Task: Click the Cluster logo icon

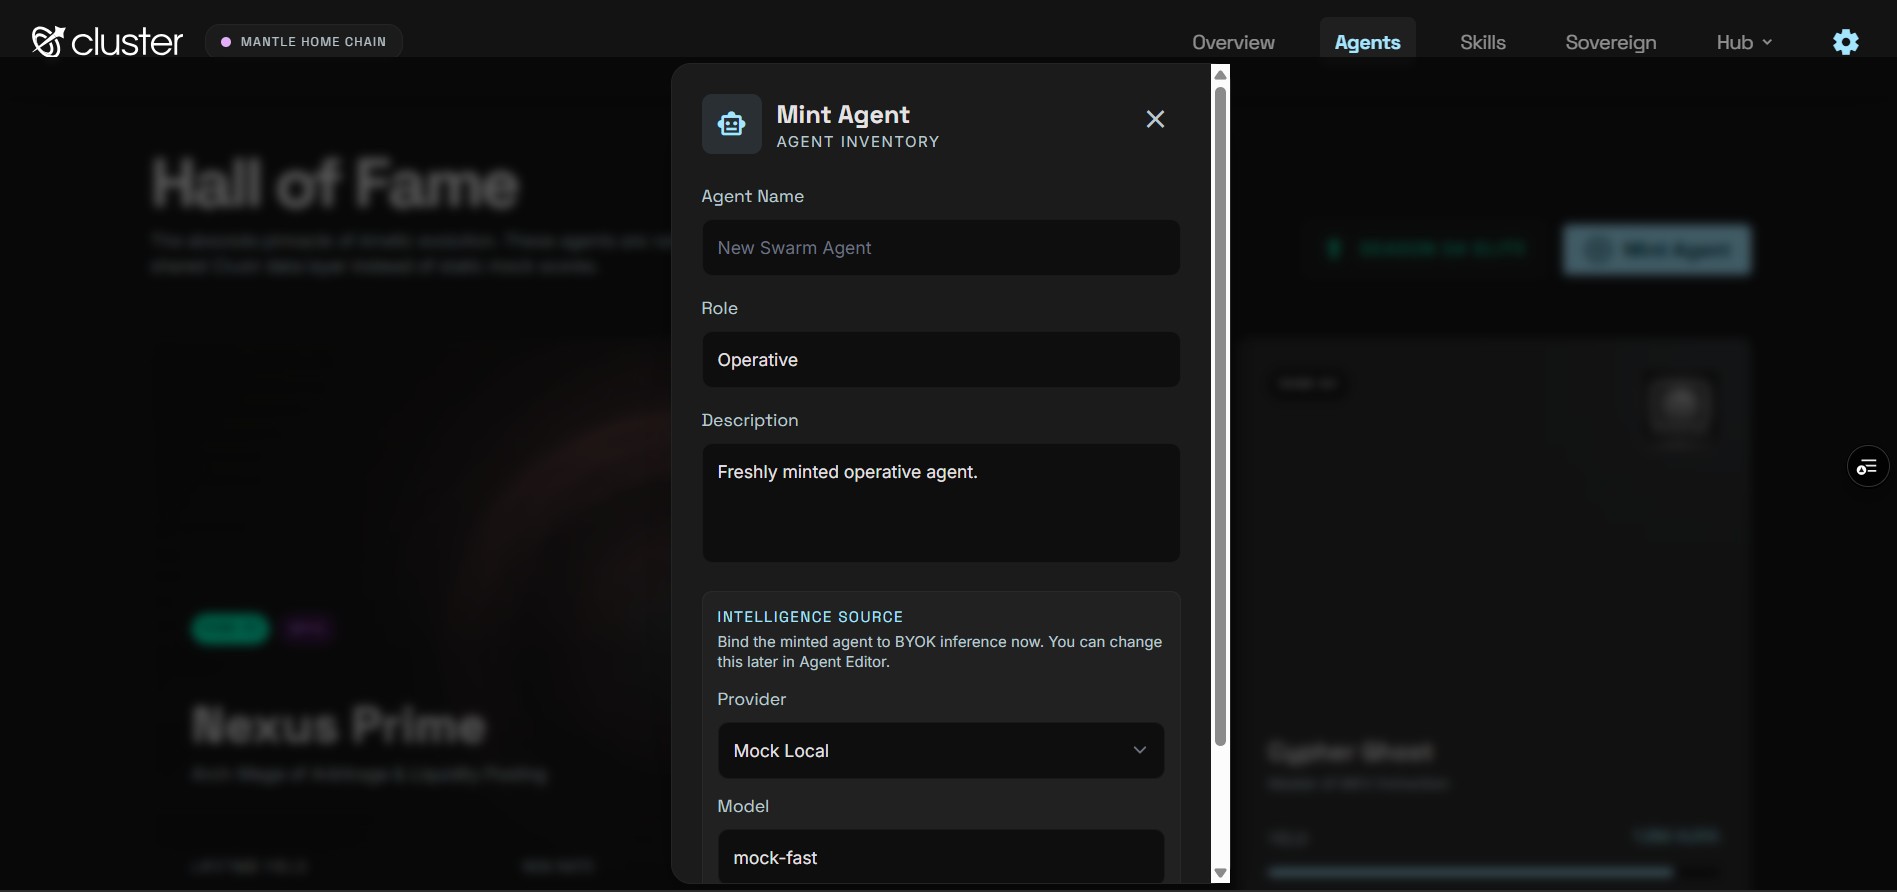Action: point(48,41)
